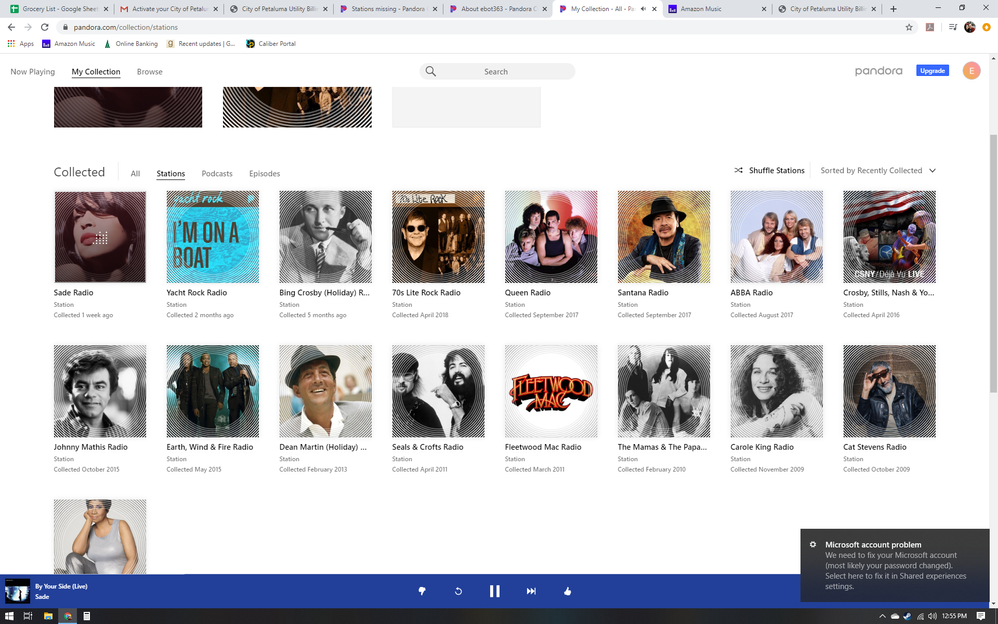The width and height of the screenshot is (998, 624).
Task: Click the Microsoft account problem notification
Action: 895,565
